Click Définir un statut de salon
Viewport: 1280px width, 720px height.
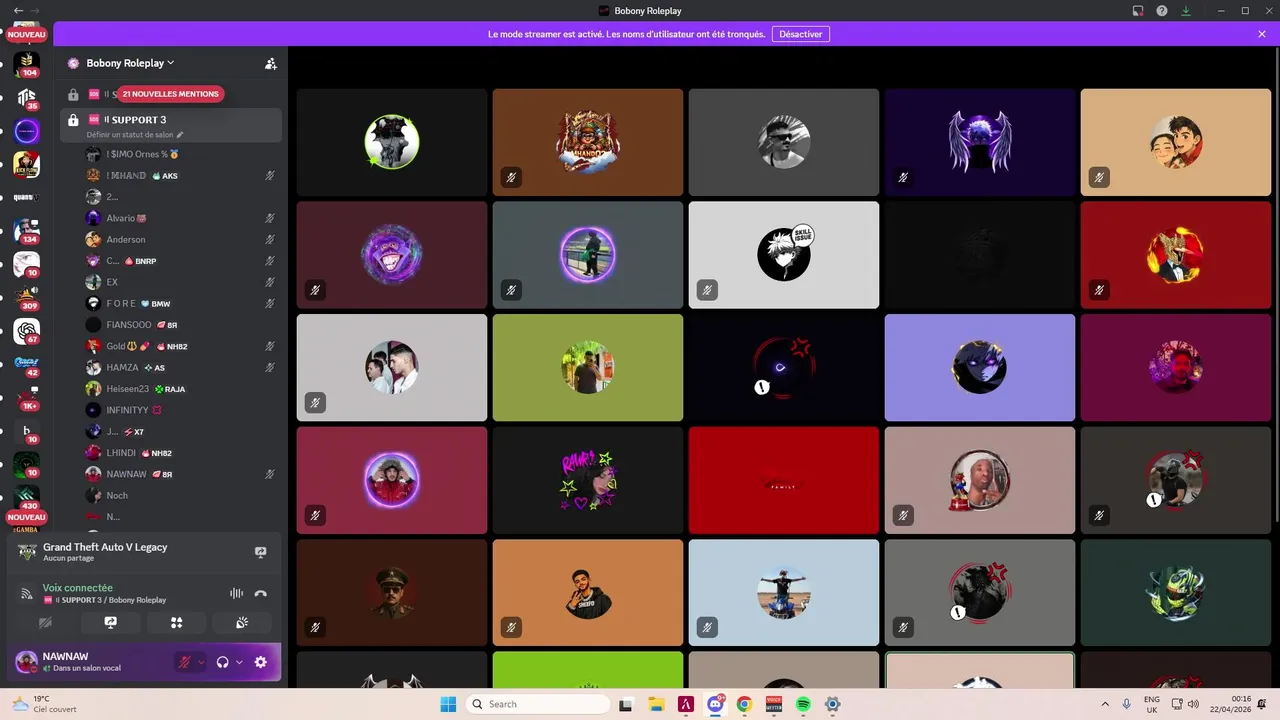pyautogui.click(x=131, y=134)
